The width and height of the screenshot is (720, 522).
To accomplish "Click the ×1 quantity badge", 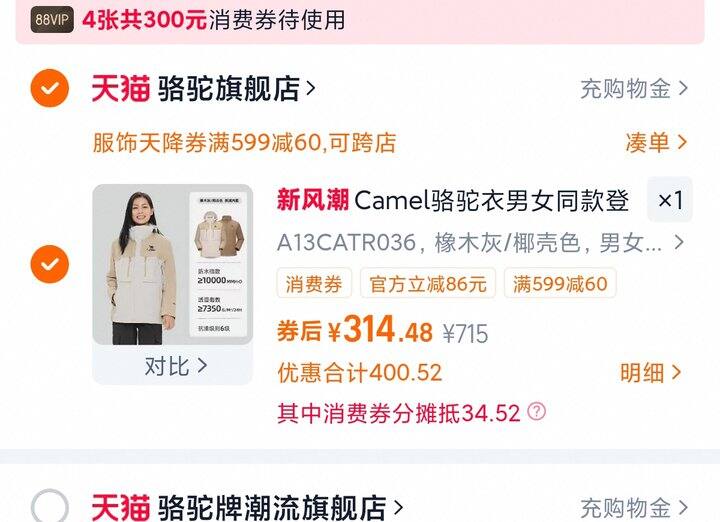I will click(x=669, y=200).
